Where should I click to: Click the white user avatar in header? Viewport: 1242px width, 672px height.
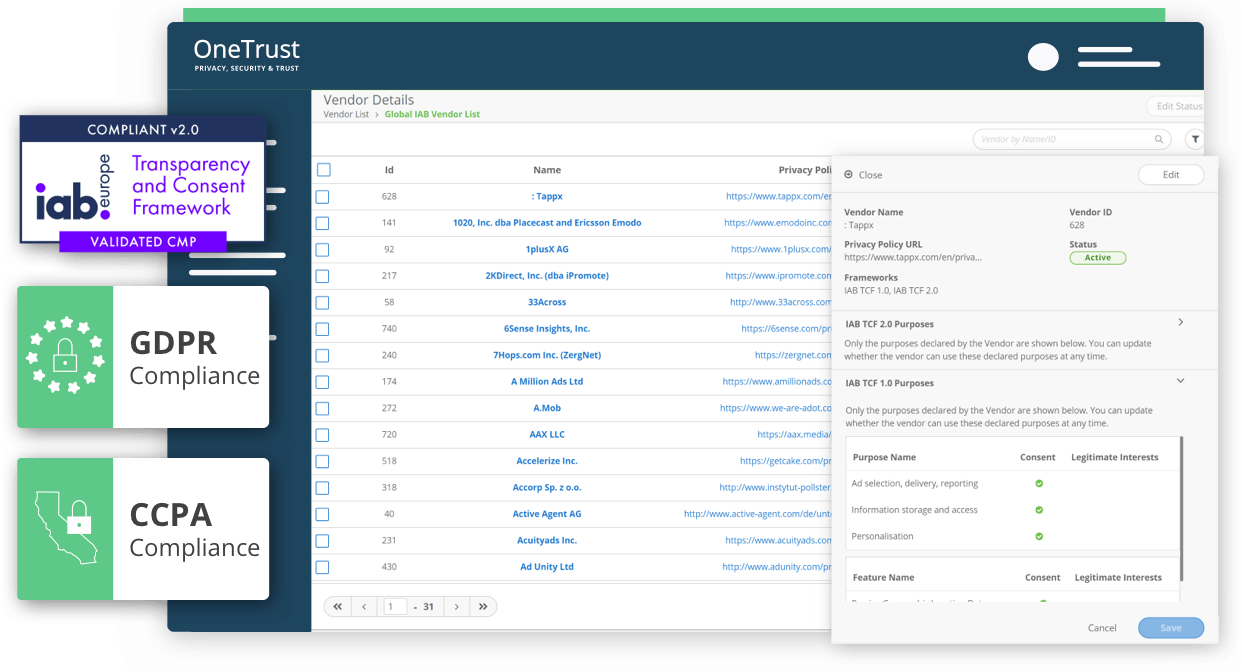(x=1043, y=57)
